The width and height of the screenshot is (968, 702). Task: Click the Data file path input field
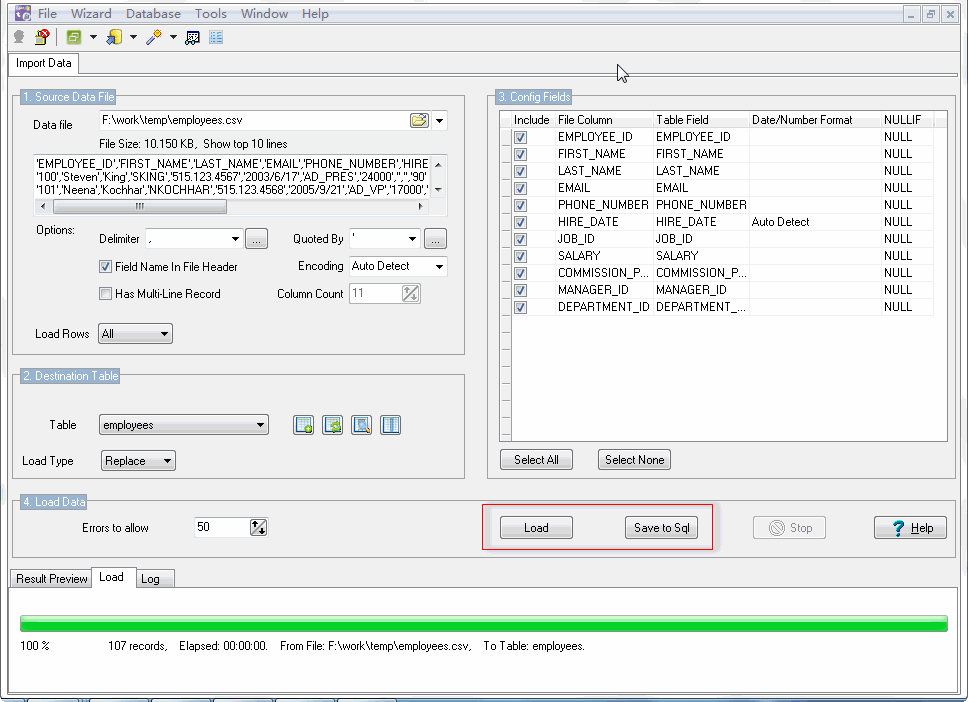pos(254,120)
